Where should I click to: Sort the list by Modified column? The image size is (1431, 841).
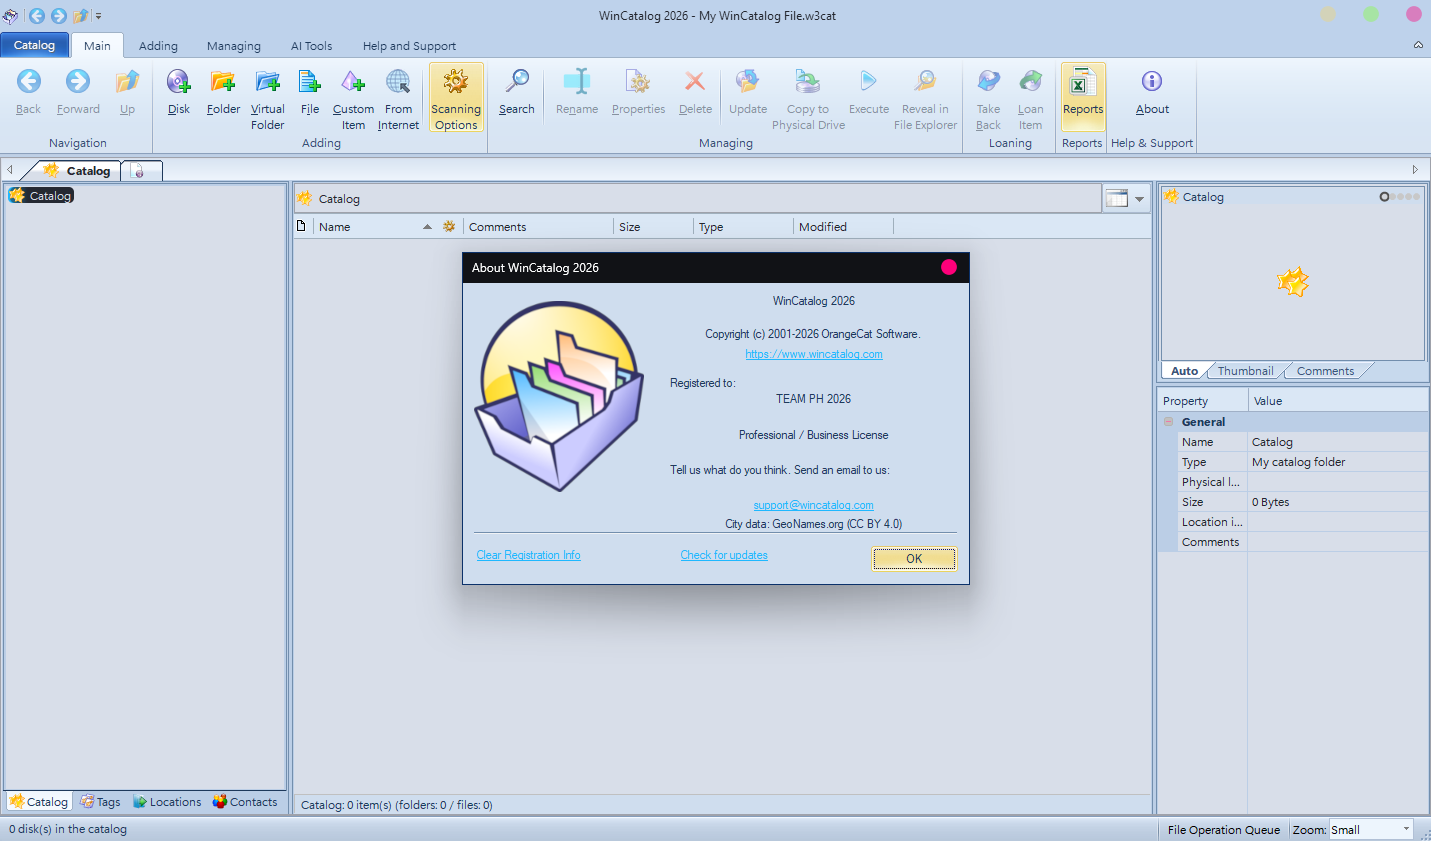point(843,227)
